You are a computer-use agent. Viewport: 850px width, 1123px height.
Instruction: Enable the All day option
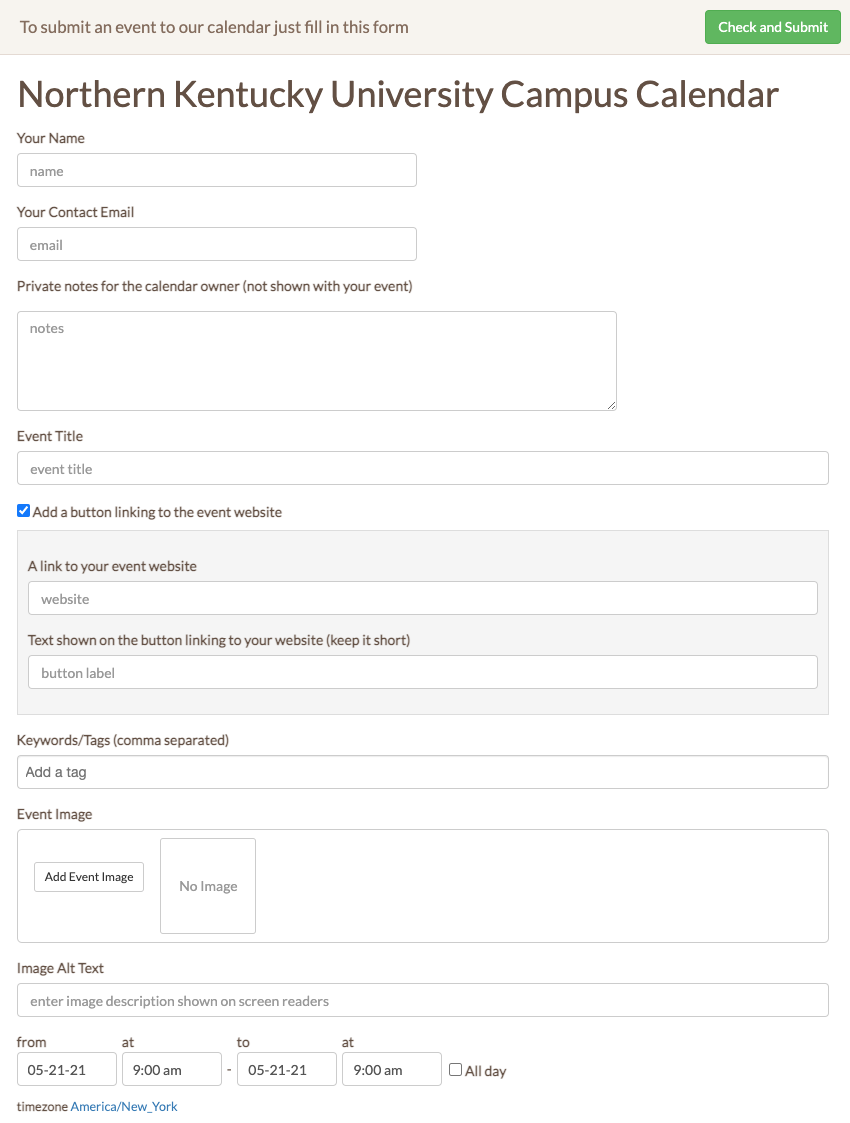click(x=456, y=1070)
